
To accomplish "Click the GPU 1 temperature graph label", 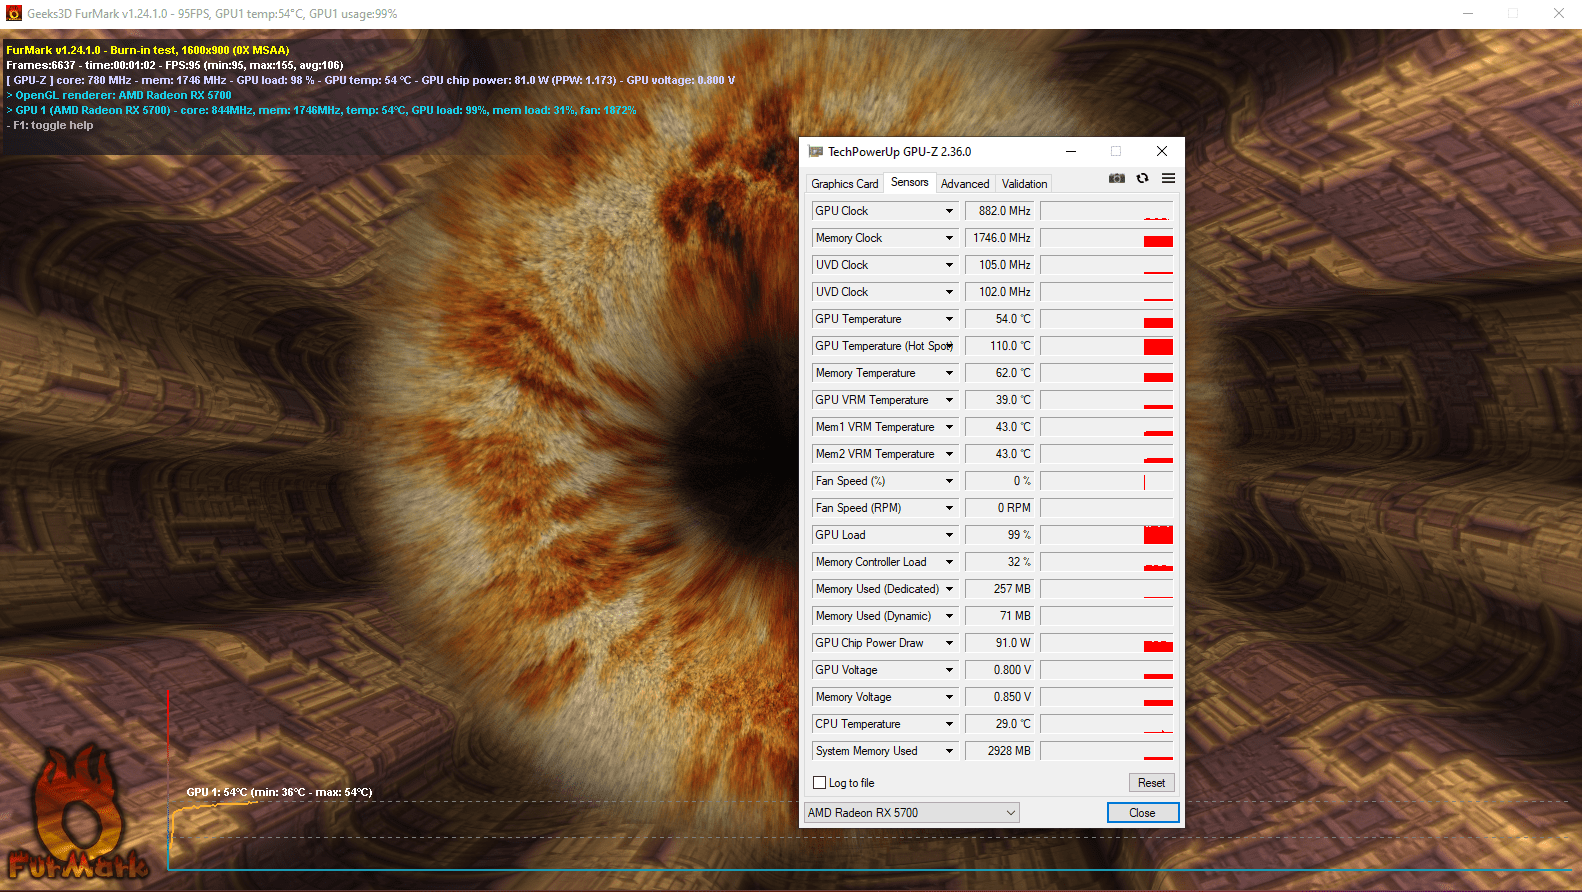I will point(279,792).
